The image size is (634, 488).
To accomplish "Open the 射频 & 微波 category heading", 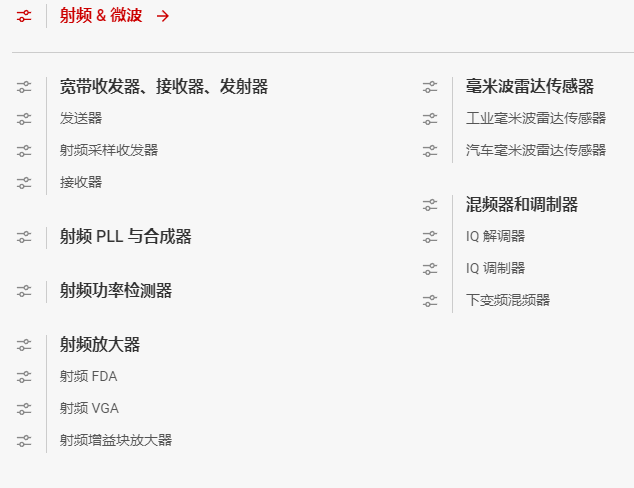I will pyautogui.click(x=100, y=16).
